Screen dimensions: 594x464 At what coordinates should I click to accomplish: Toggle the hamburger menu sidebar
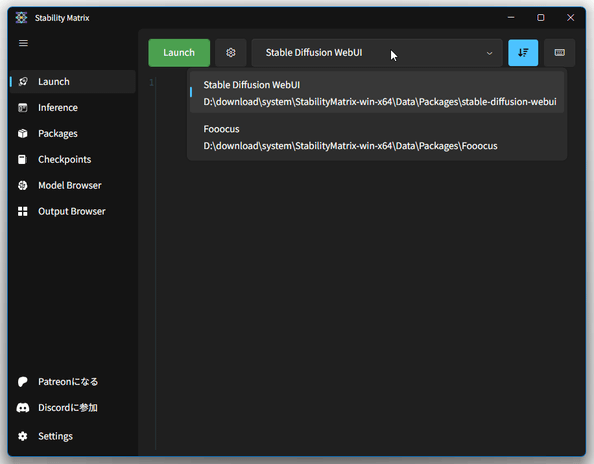pos(23,43)
